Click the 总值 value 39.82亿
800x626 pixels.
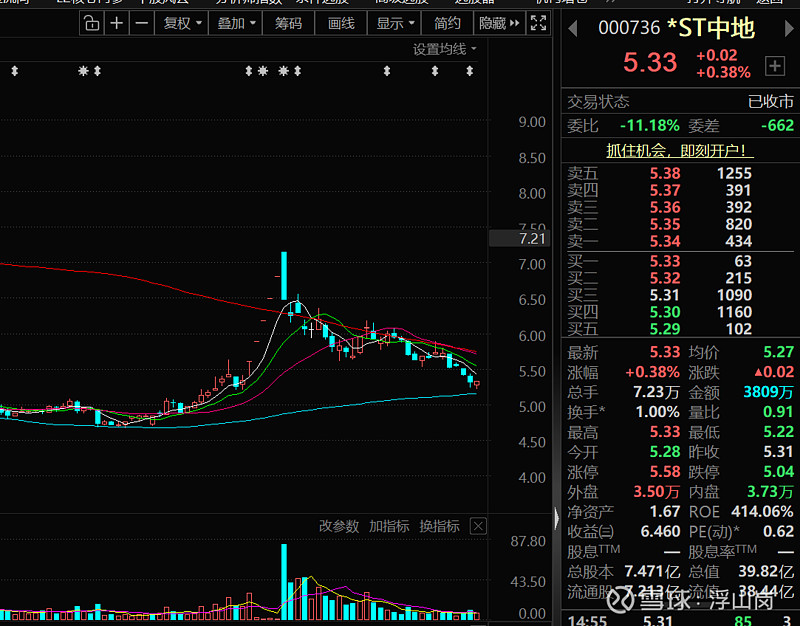click(766, 571)
